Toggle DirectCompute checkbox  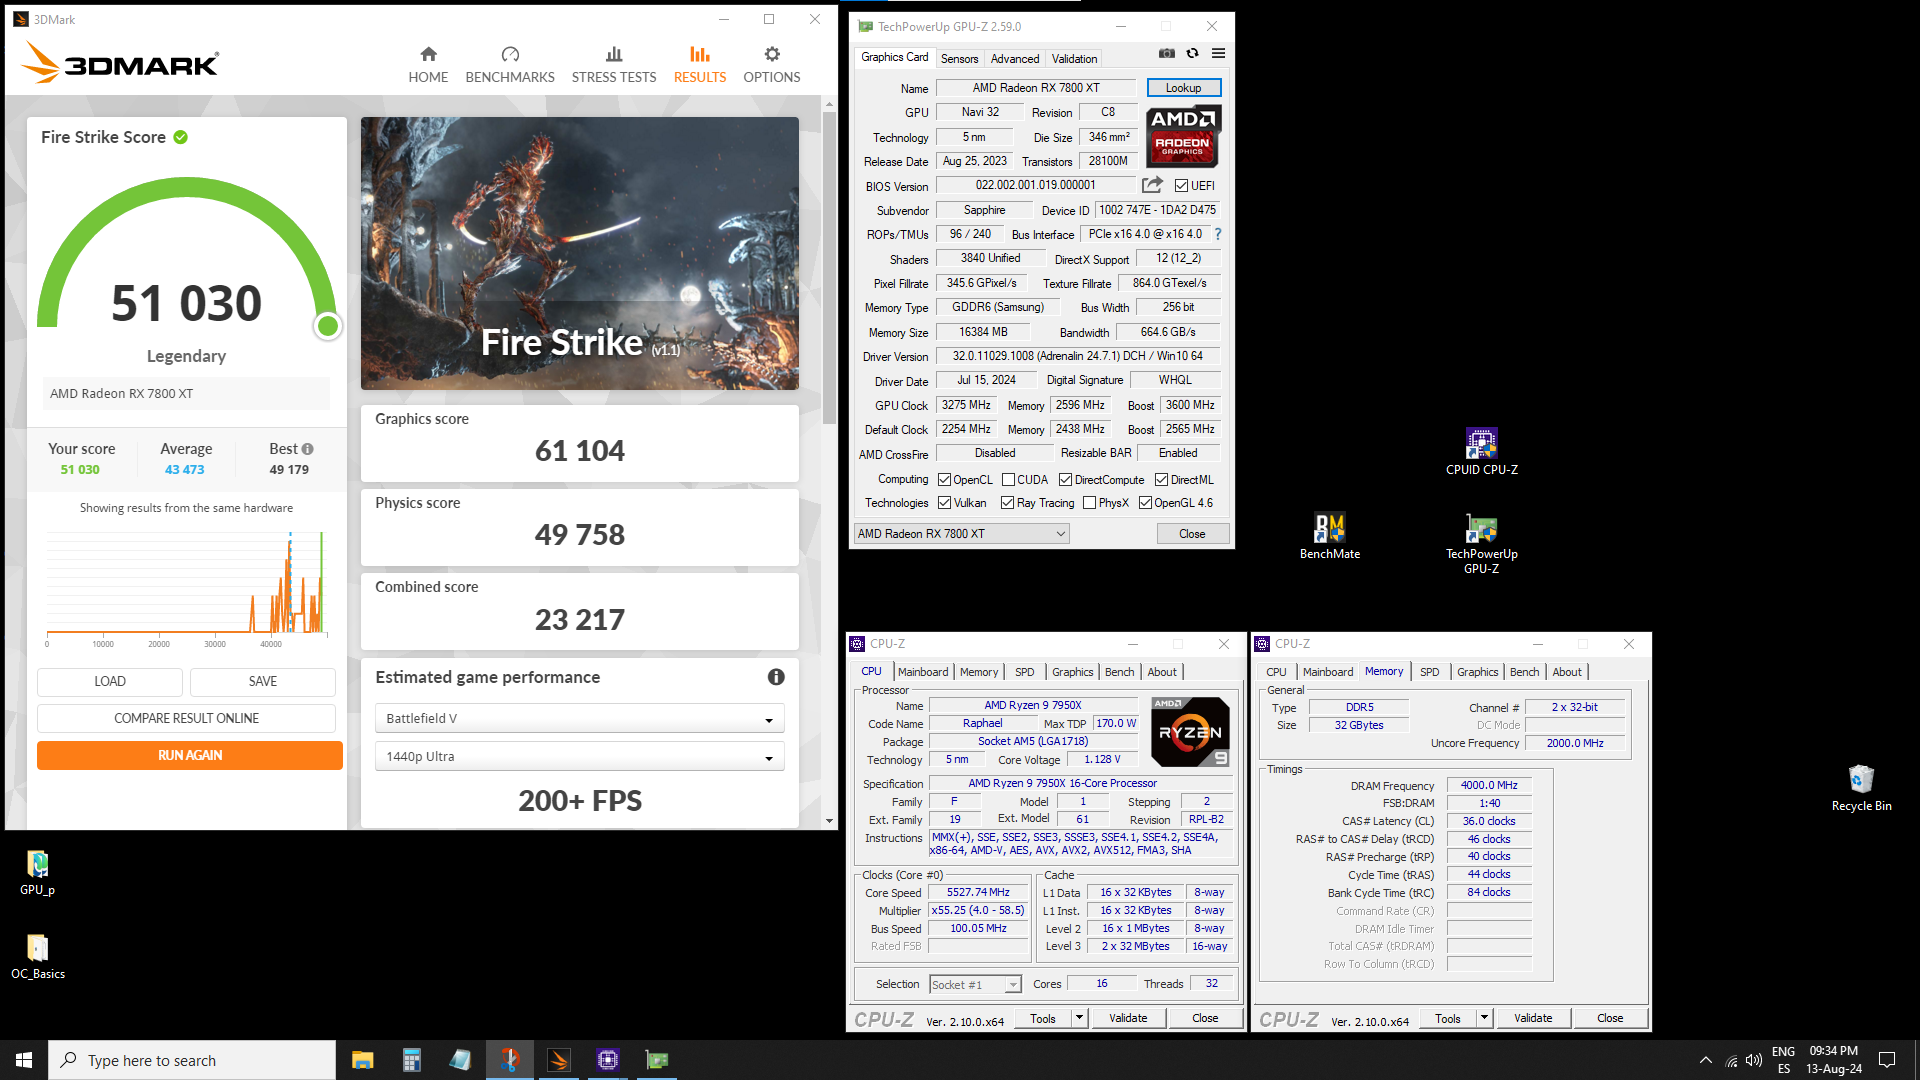click(1065, 480)
